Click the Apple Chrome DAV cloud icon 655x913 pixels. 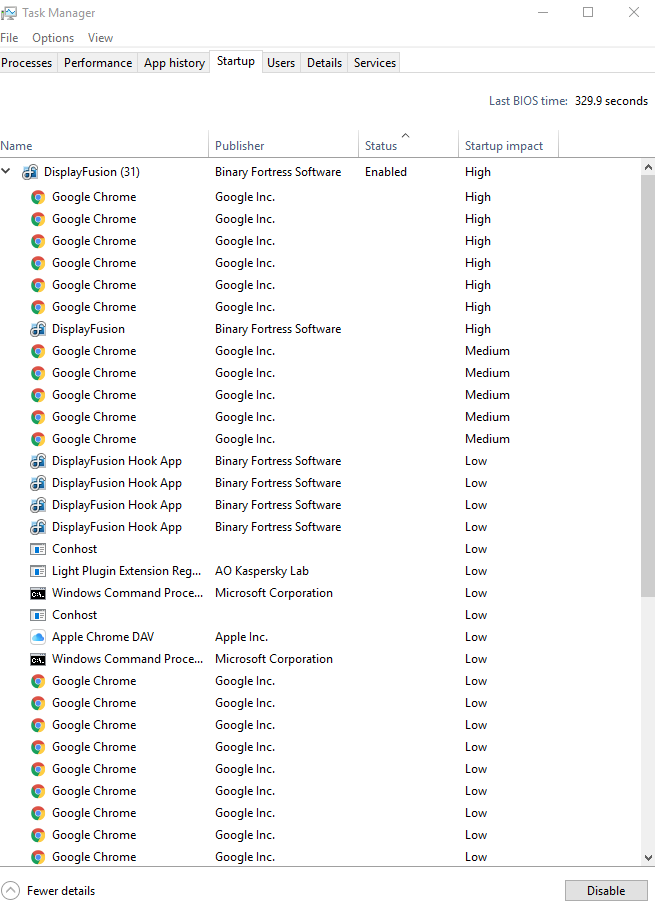coord(38,637)
